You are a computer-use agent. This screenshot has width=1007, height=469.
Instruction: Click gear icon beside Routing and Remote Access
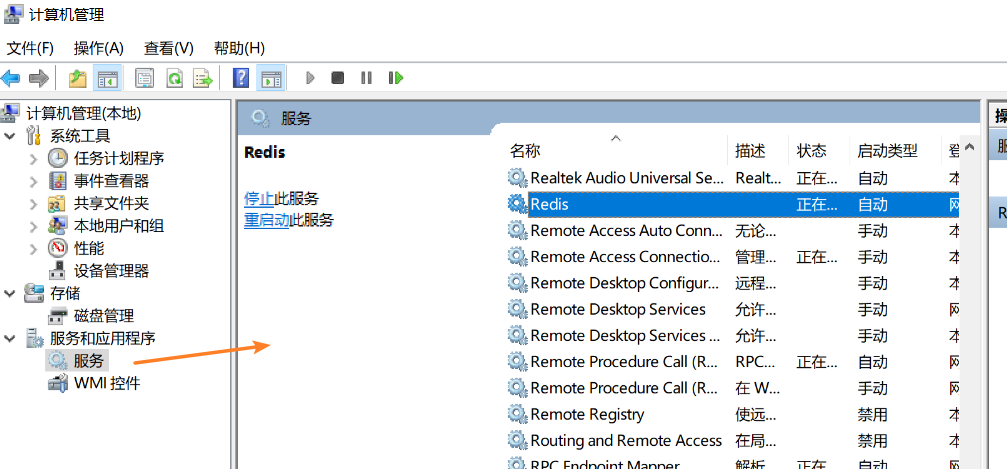tap(517, 441)
